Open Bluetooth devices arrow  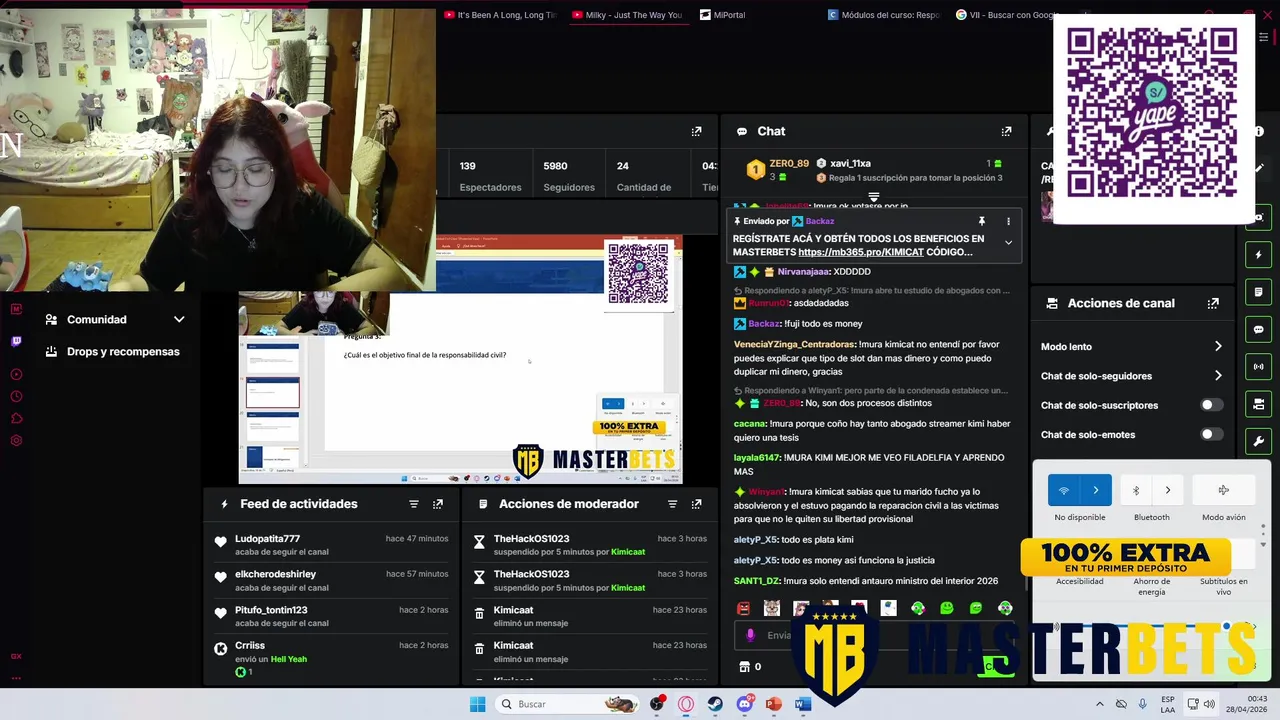(1168, 490)
